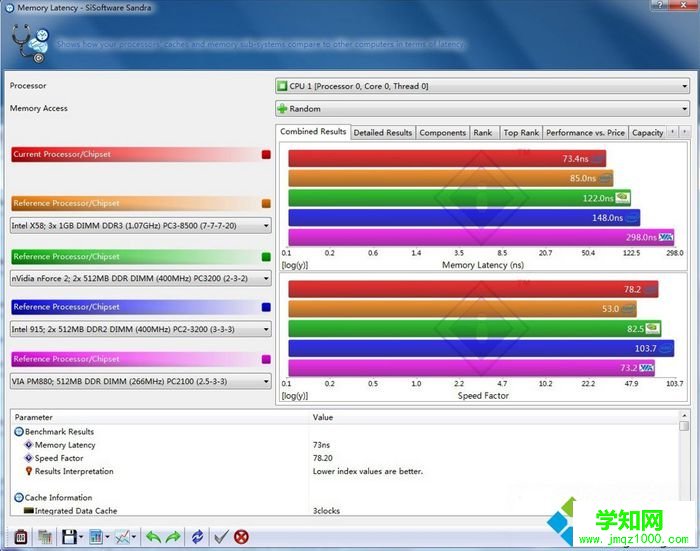Click the green forward arrow icon

click(x=173, y=537)
